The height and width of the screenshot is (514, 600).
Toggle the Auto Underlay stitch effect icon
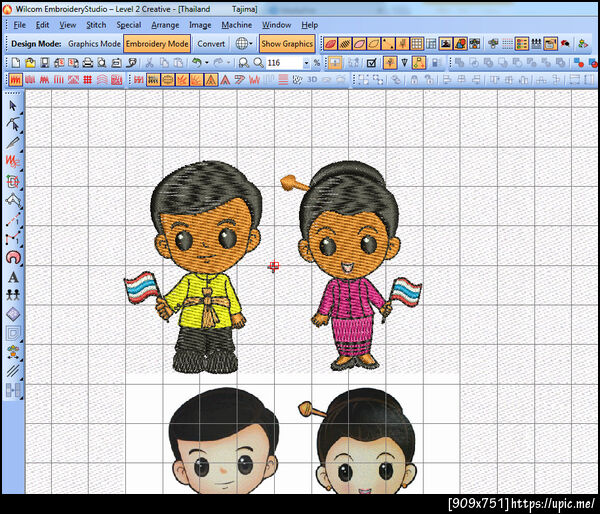point(153,80)
